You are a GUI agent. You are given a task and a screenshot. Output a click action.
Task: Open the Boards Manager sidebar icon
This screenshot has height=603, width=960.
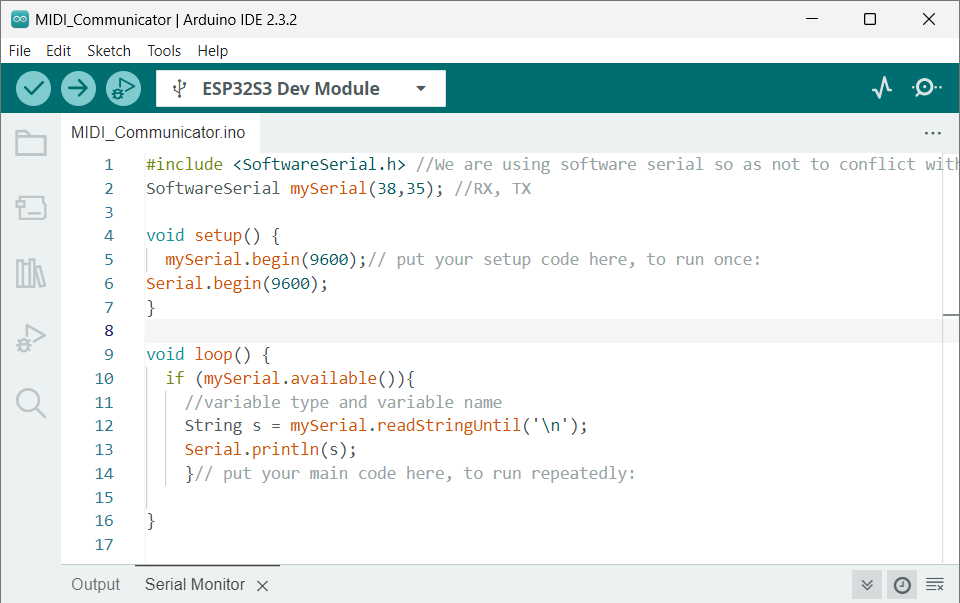pyautogui.click(x=31, y=208)
